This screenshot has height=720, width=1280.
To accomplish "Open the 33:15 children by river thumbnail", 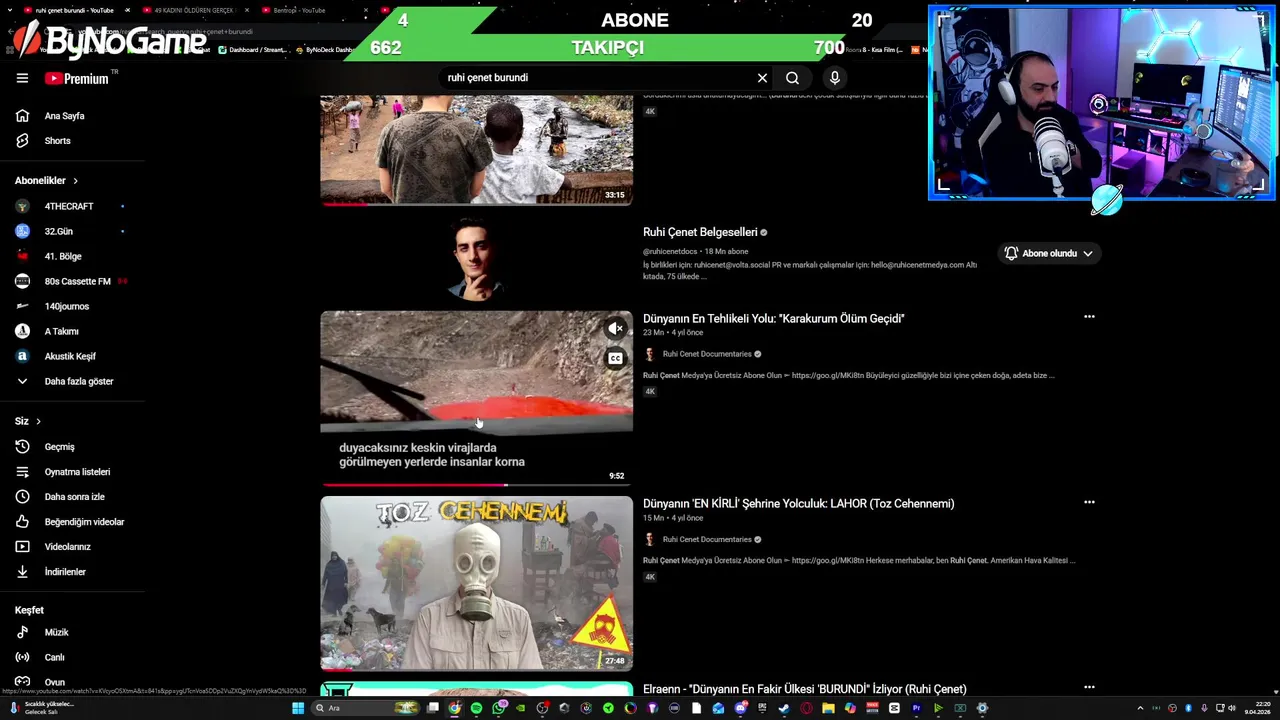I will [476, 150].
